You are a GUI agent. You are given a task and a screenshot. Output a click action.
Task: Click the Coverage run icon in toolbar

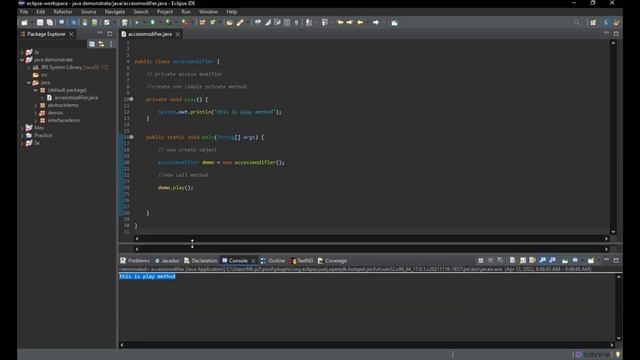[168, 22]
